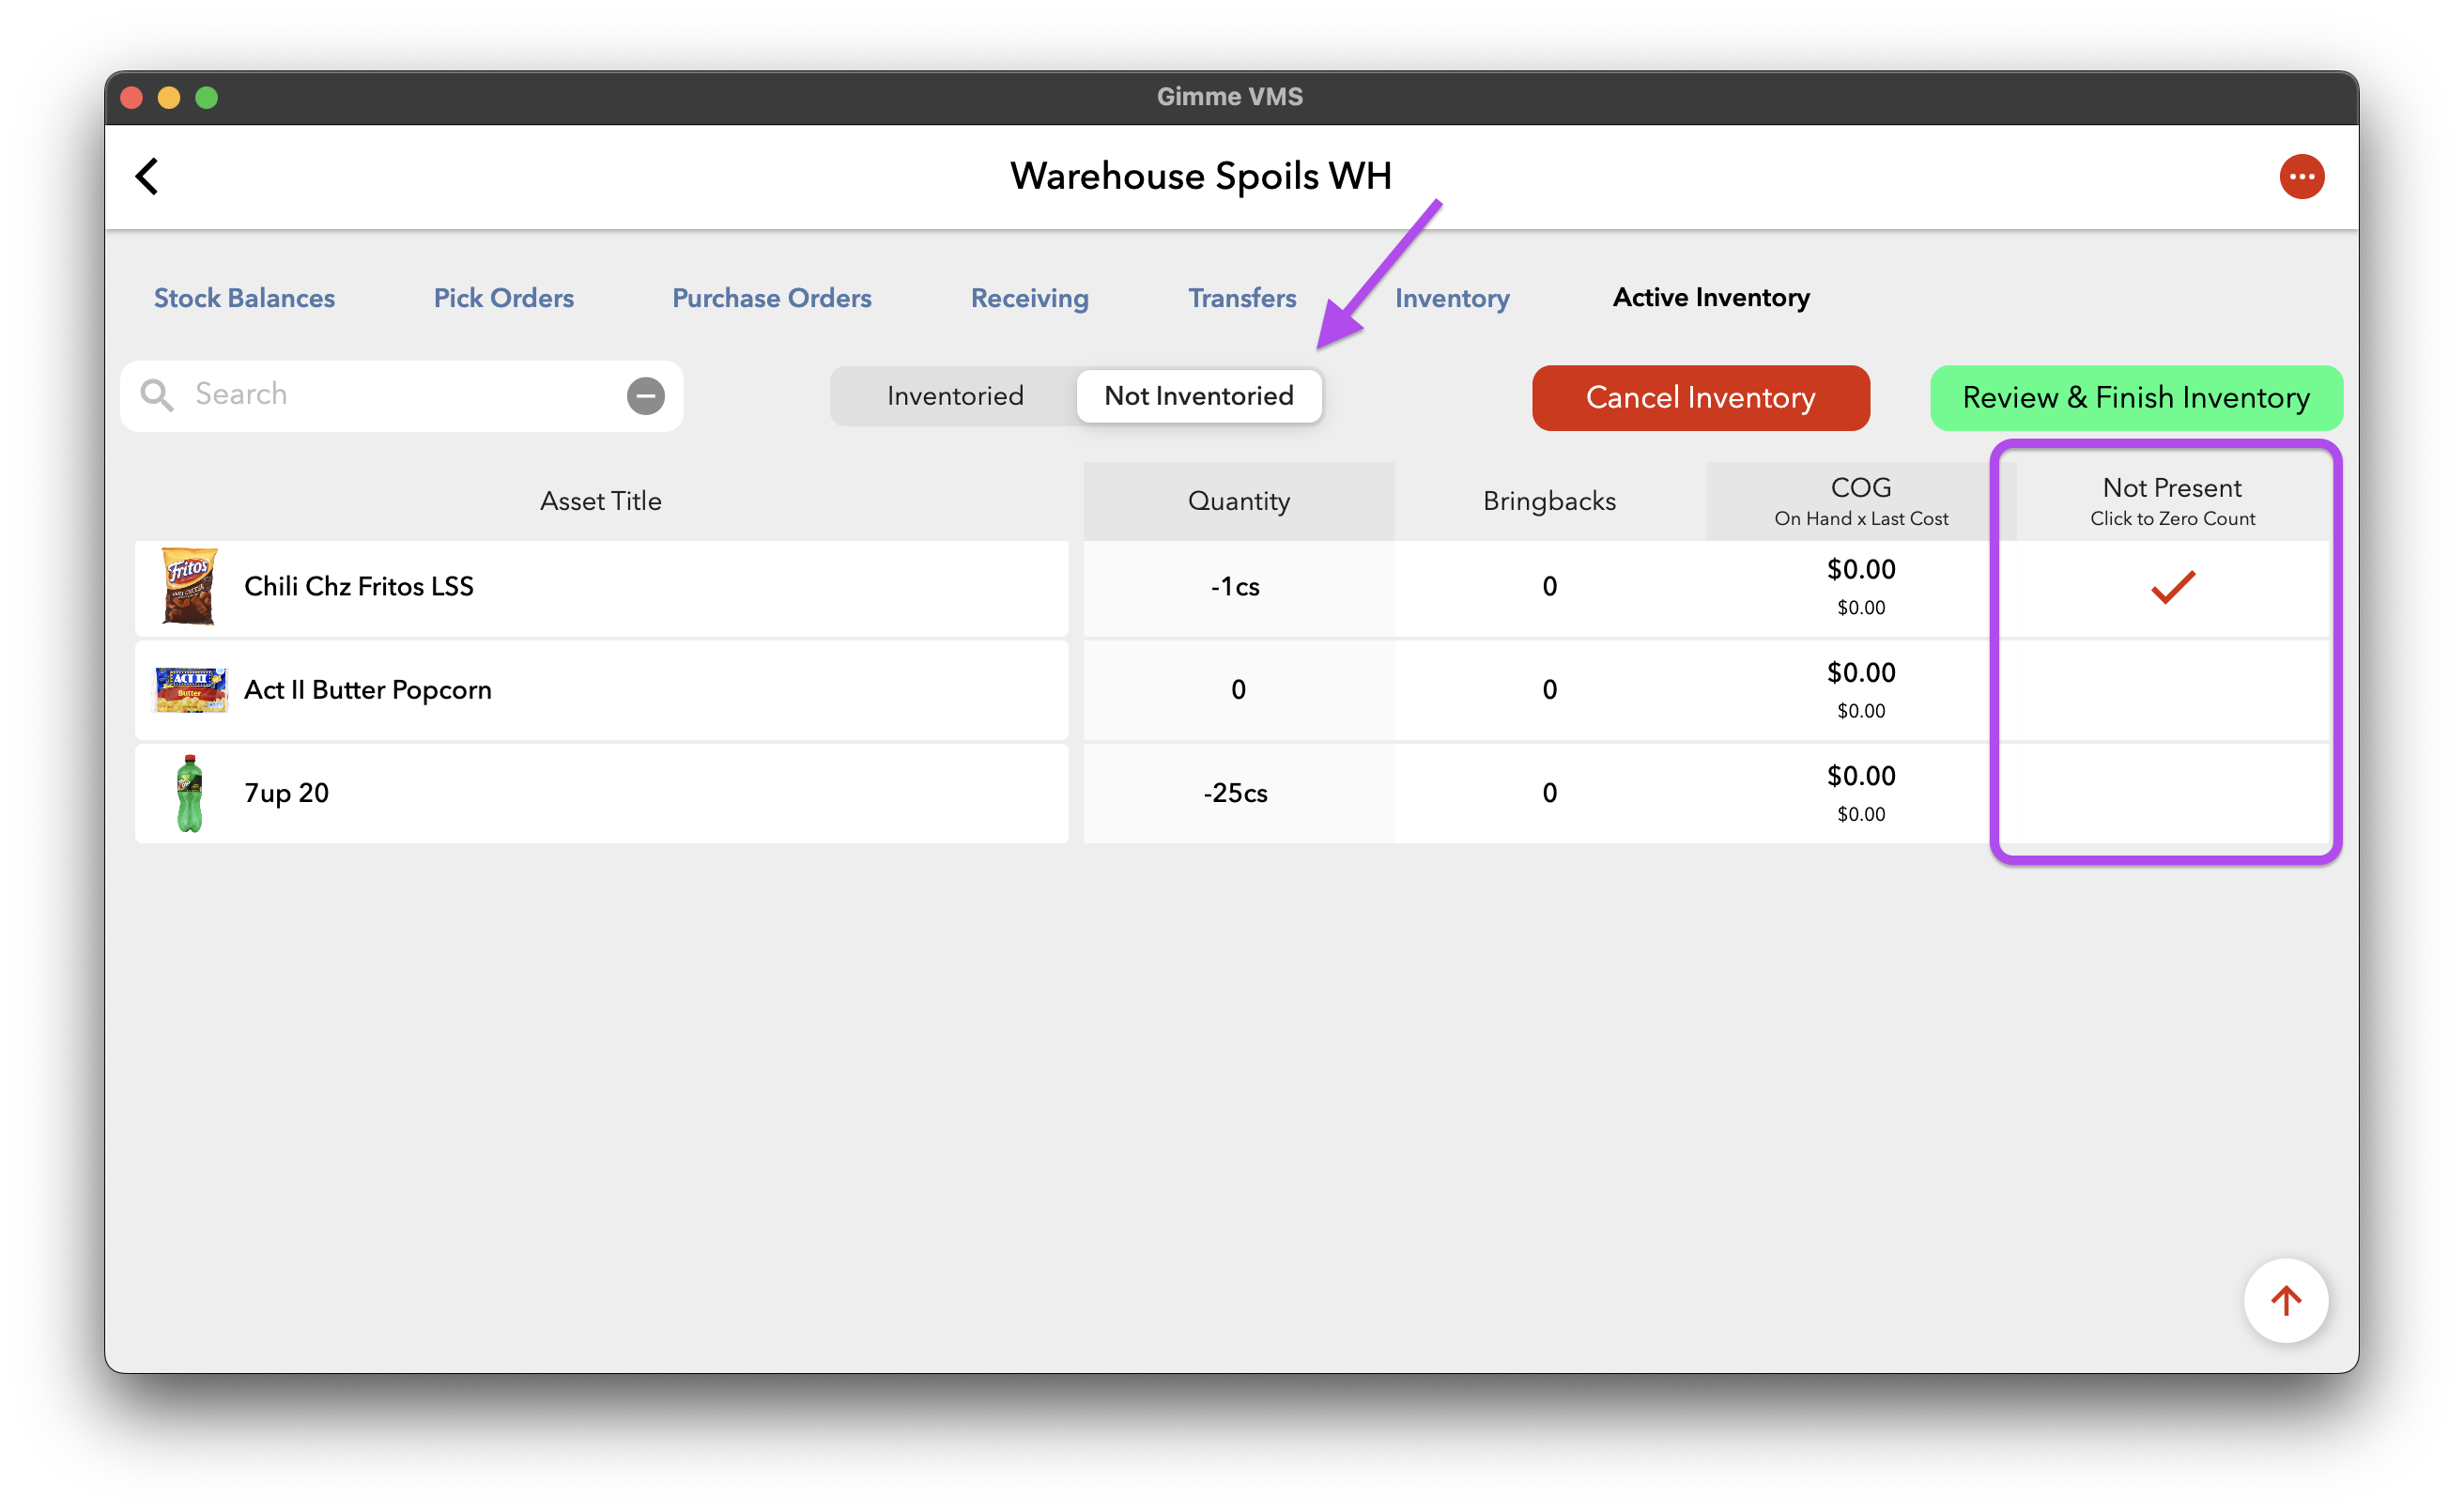Open the Inventory tab
Image resolution: width=2464 pixels, height=1512 pixels.
[x=1452, y=298]
